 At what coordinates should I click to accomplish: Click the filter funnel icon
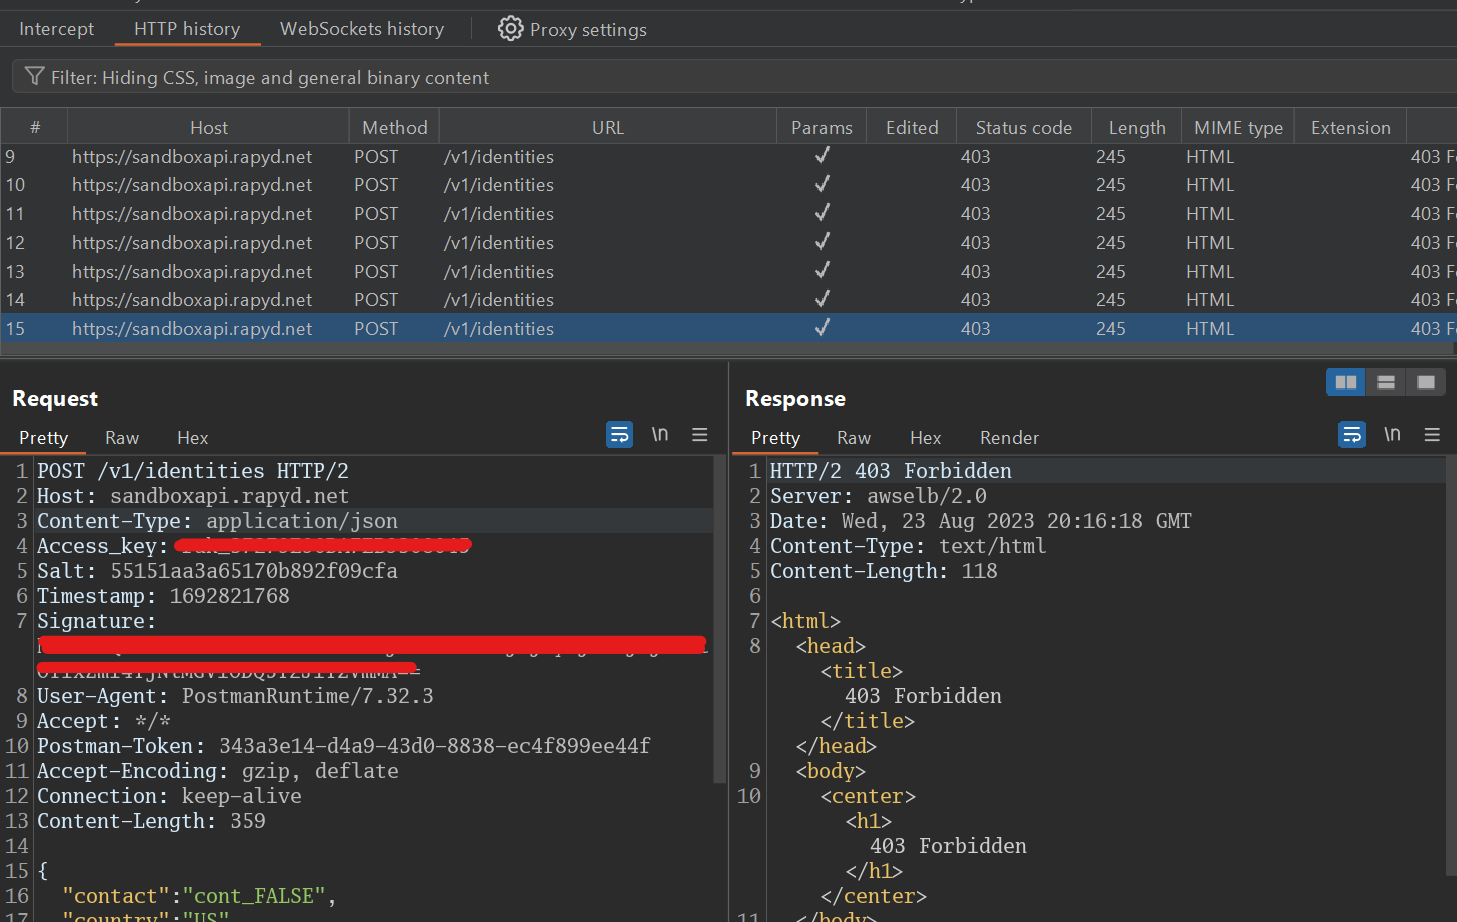pyautogui.click(x=34, y=77)
